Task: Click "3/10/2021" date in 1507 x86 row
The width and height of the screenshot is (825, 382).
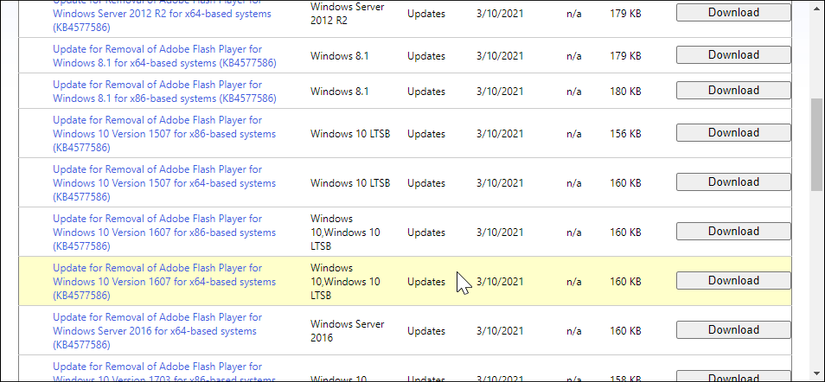Action: point(500,134)
